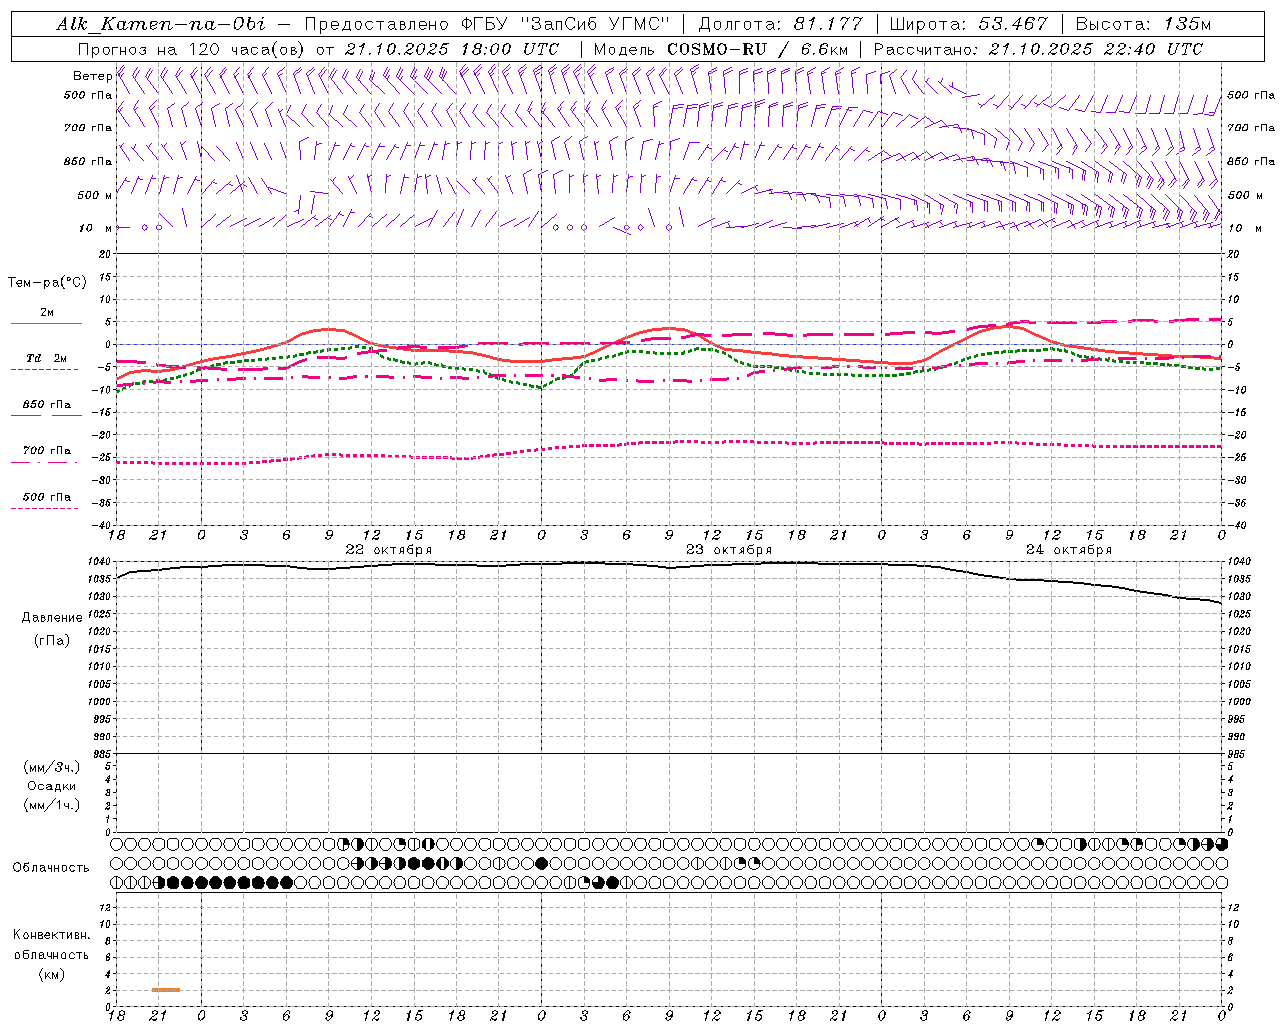
Task: Click the solid red line sample under 2м
Action: pos(46,323)
